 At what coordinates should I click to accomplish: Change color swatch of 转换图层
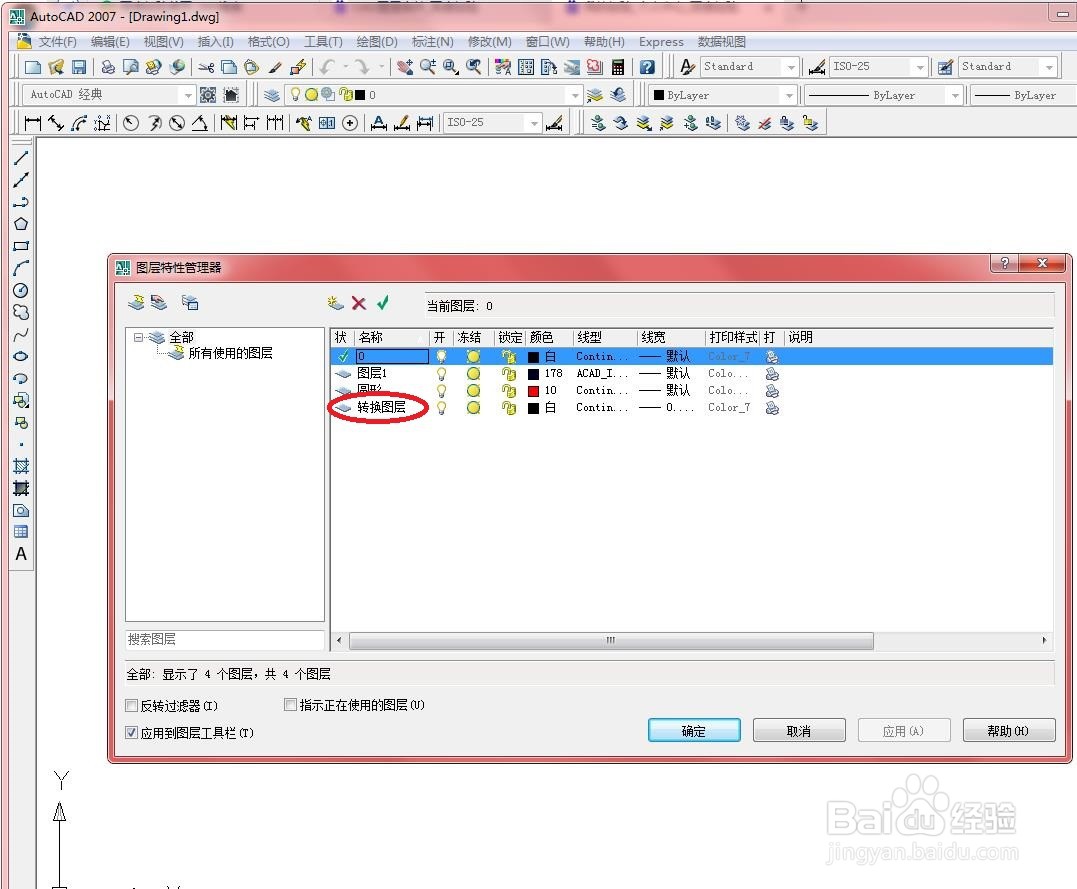(533, 408)
